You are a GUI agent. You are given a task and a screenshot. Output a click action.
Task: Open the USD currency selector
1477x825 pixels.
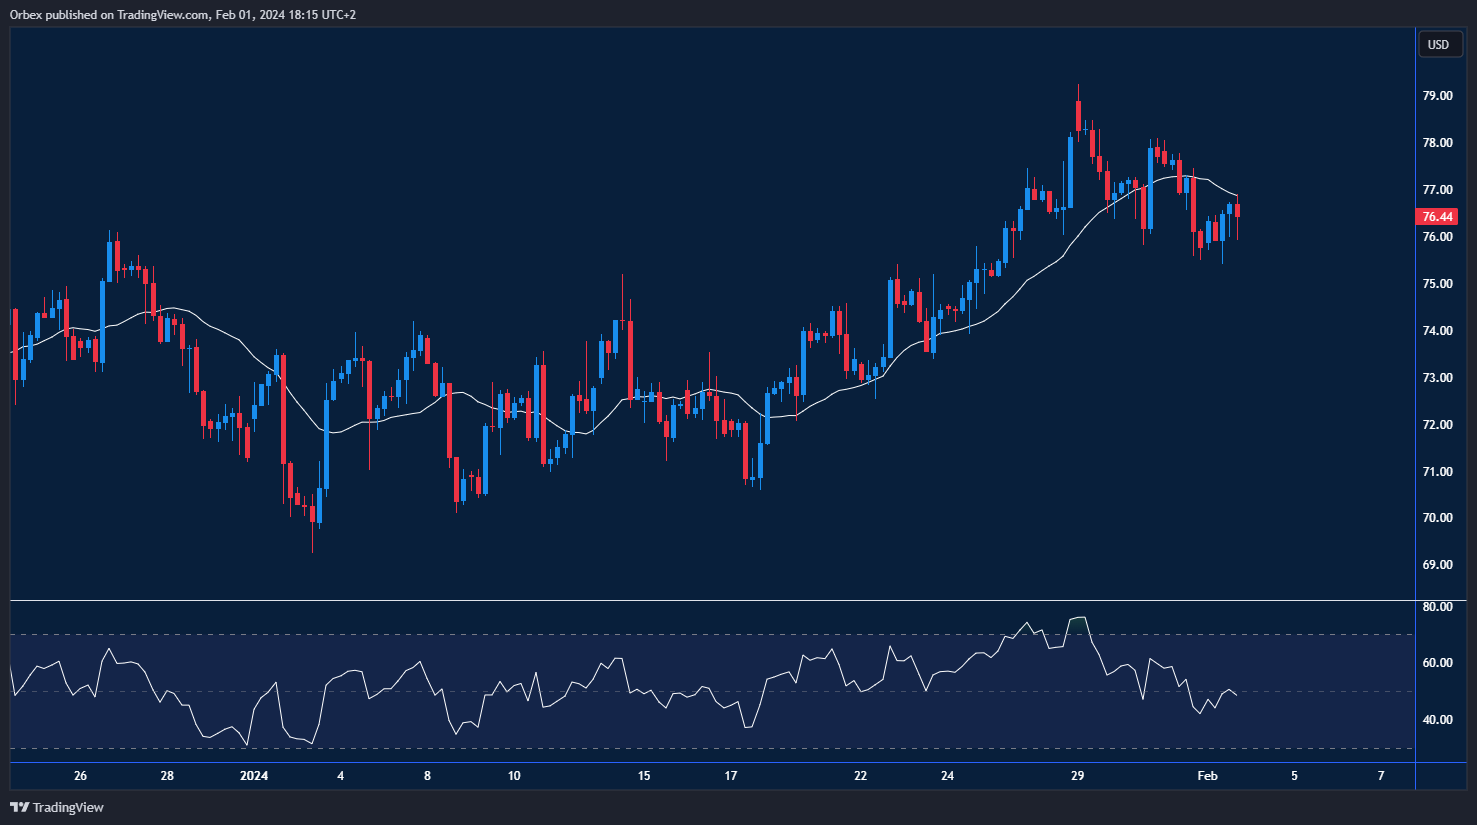tap(1438, 44)
